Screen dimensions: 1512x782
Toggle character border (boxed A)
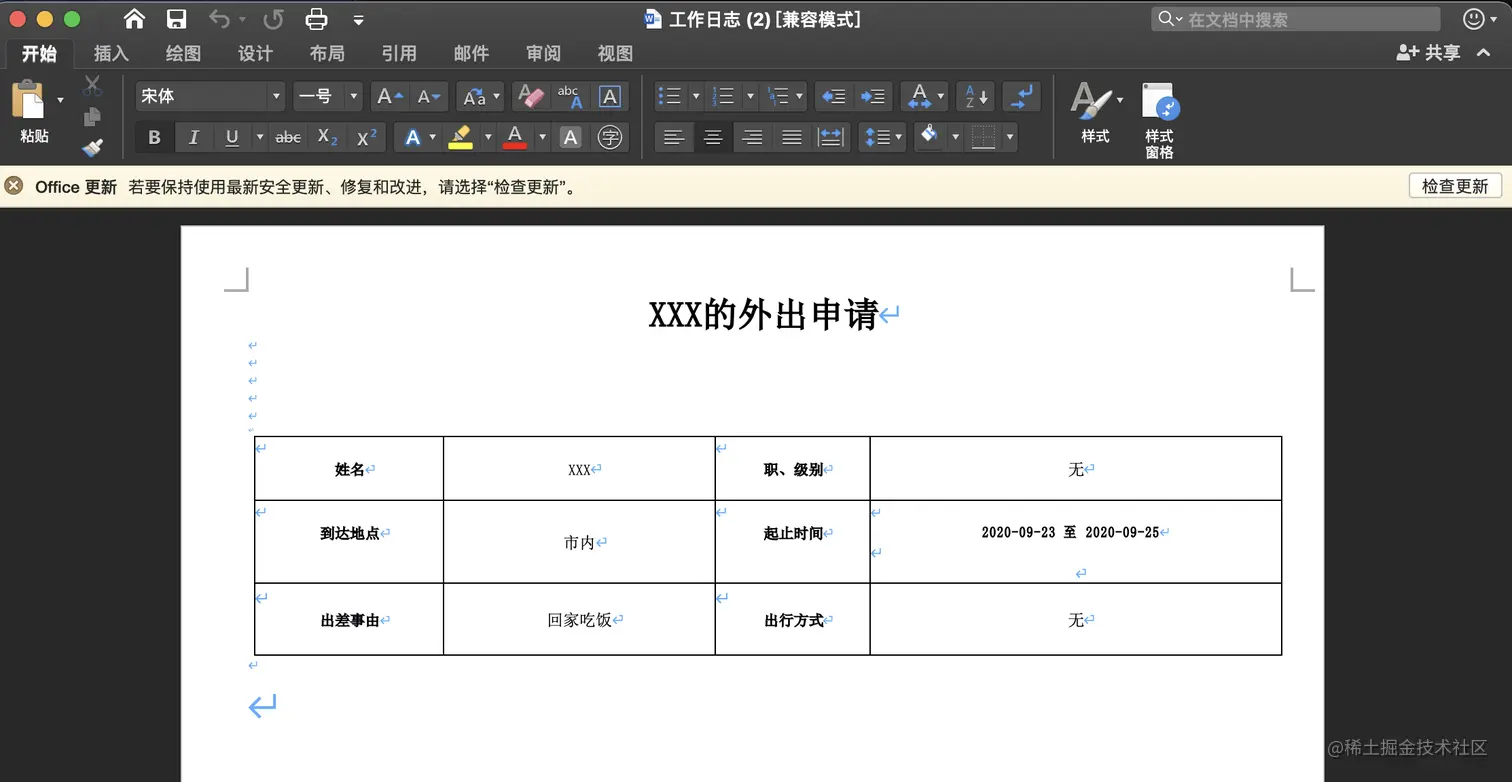609,96
